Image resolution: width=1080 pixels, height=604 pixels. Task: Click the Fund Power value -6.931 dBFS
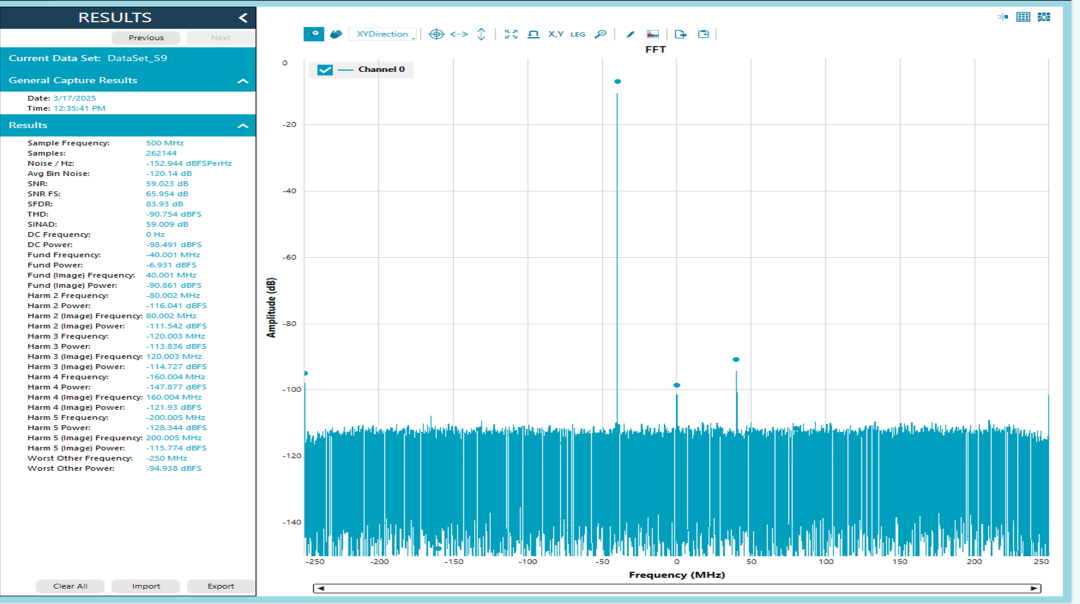click(x=171, y=264)
